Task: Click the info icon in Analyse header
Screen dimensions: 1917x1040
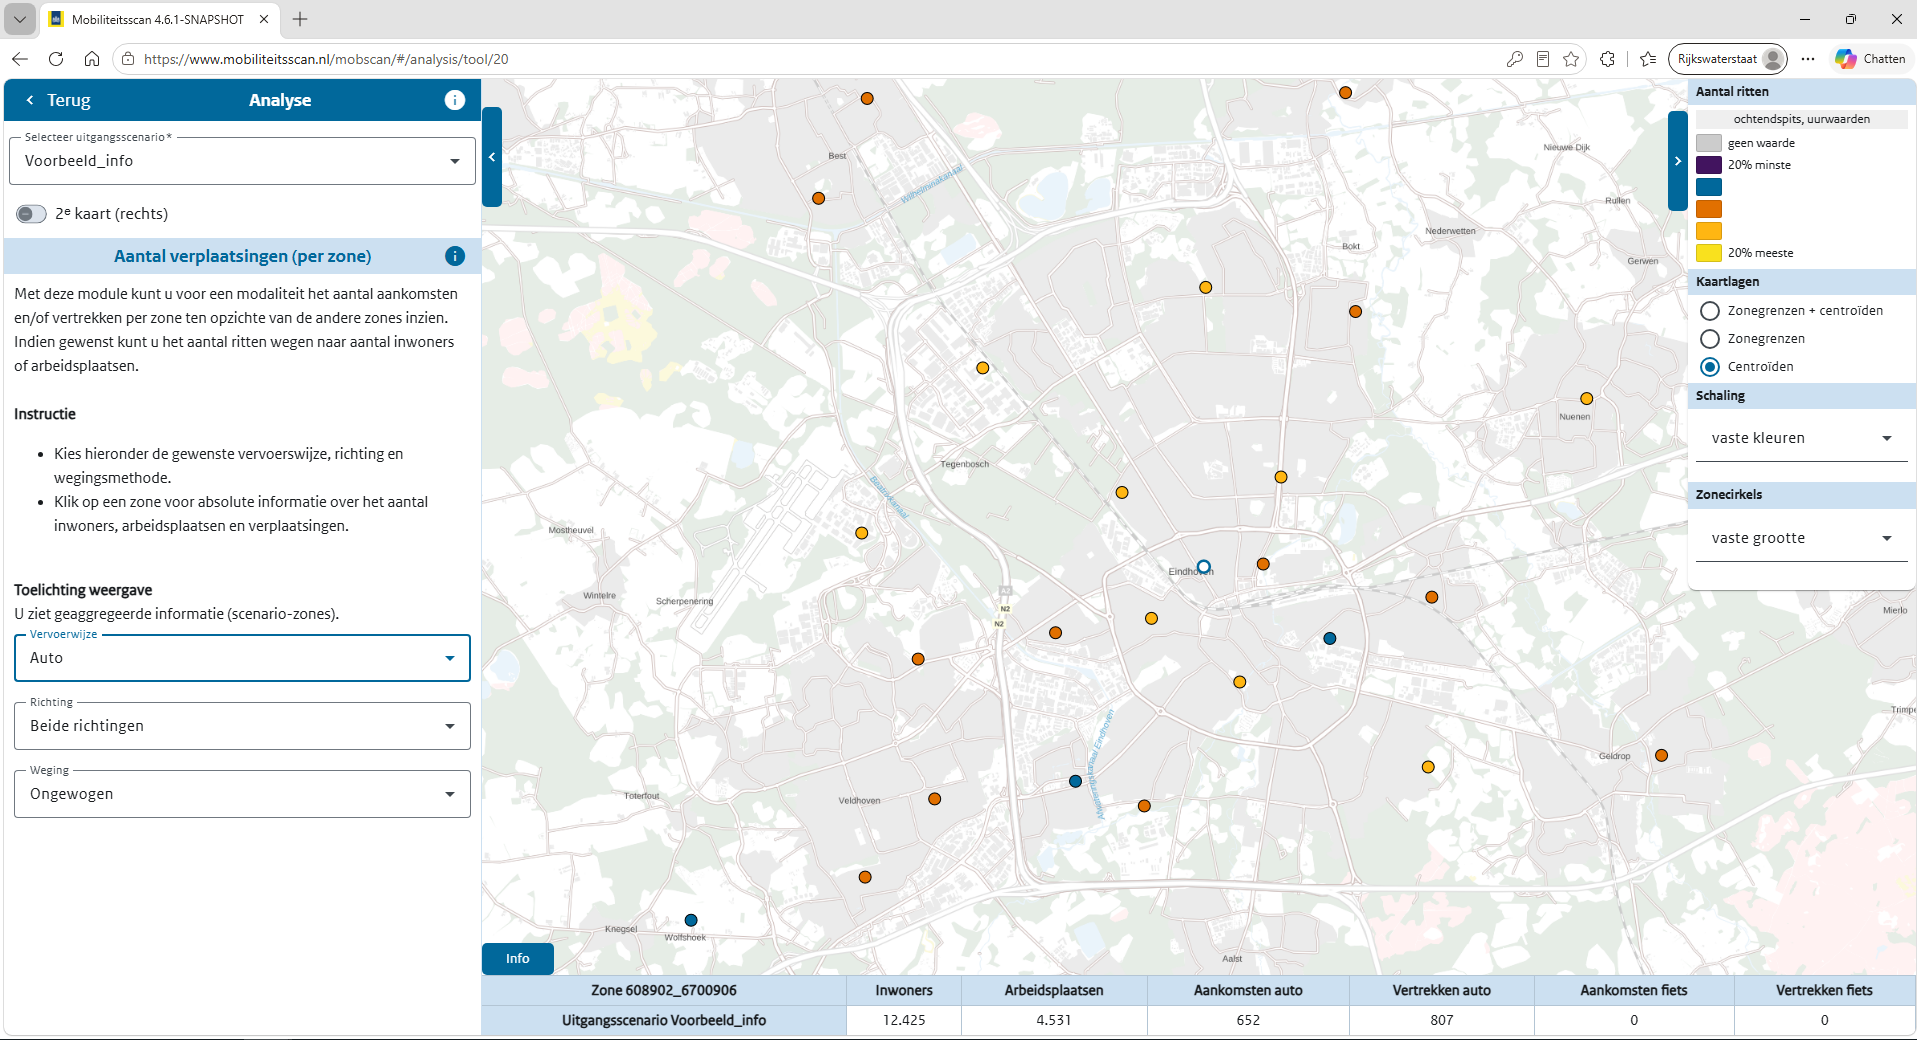Action: [455, 100]
